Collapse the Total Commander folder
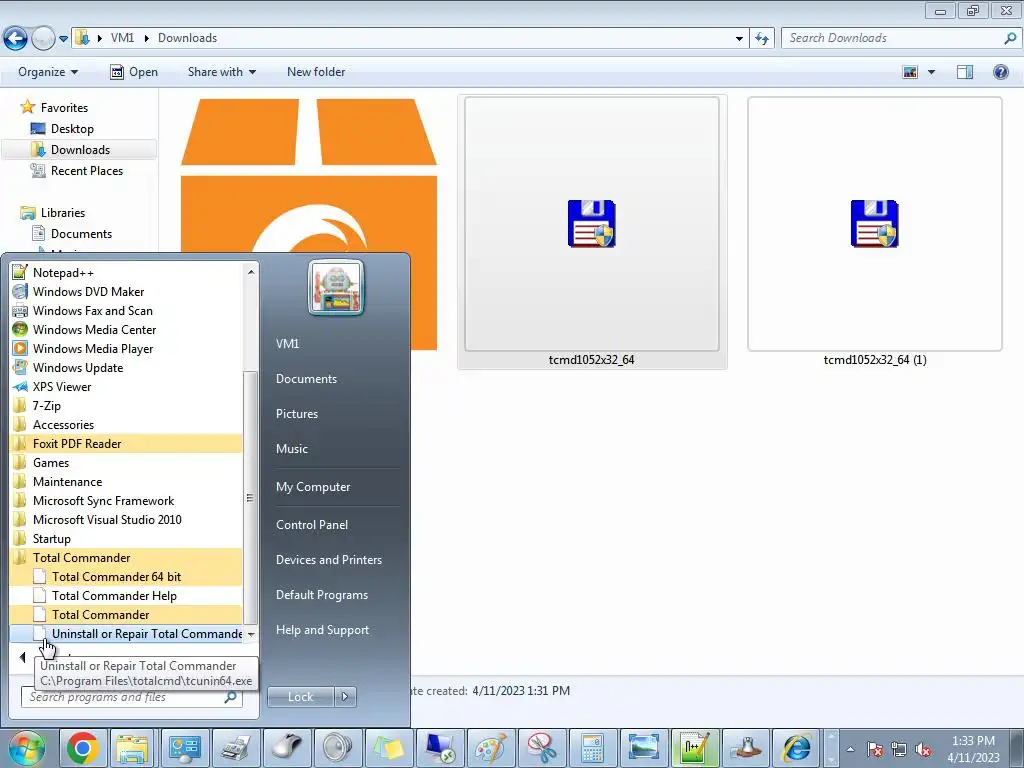 [x=126, y=556]
